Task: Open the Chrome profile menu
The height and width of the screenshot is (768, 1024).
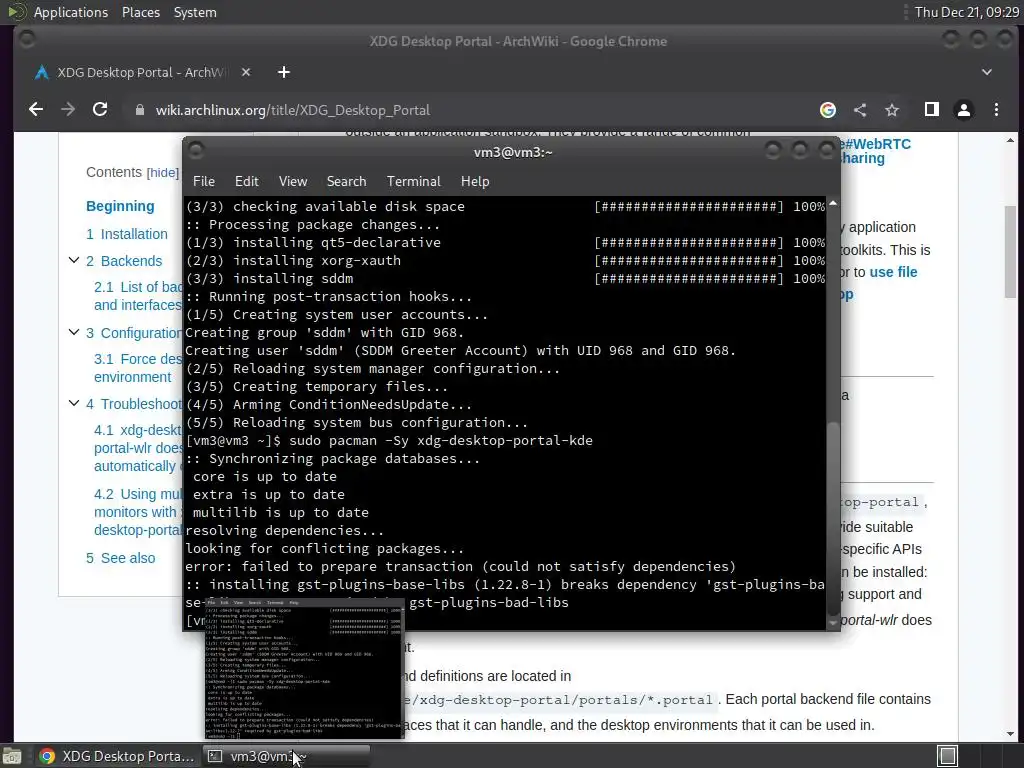Action: [x=963, y=110]
